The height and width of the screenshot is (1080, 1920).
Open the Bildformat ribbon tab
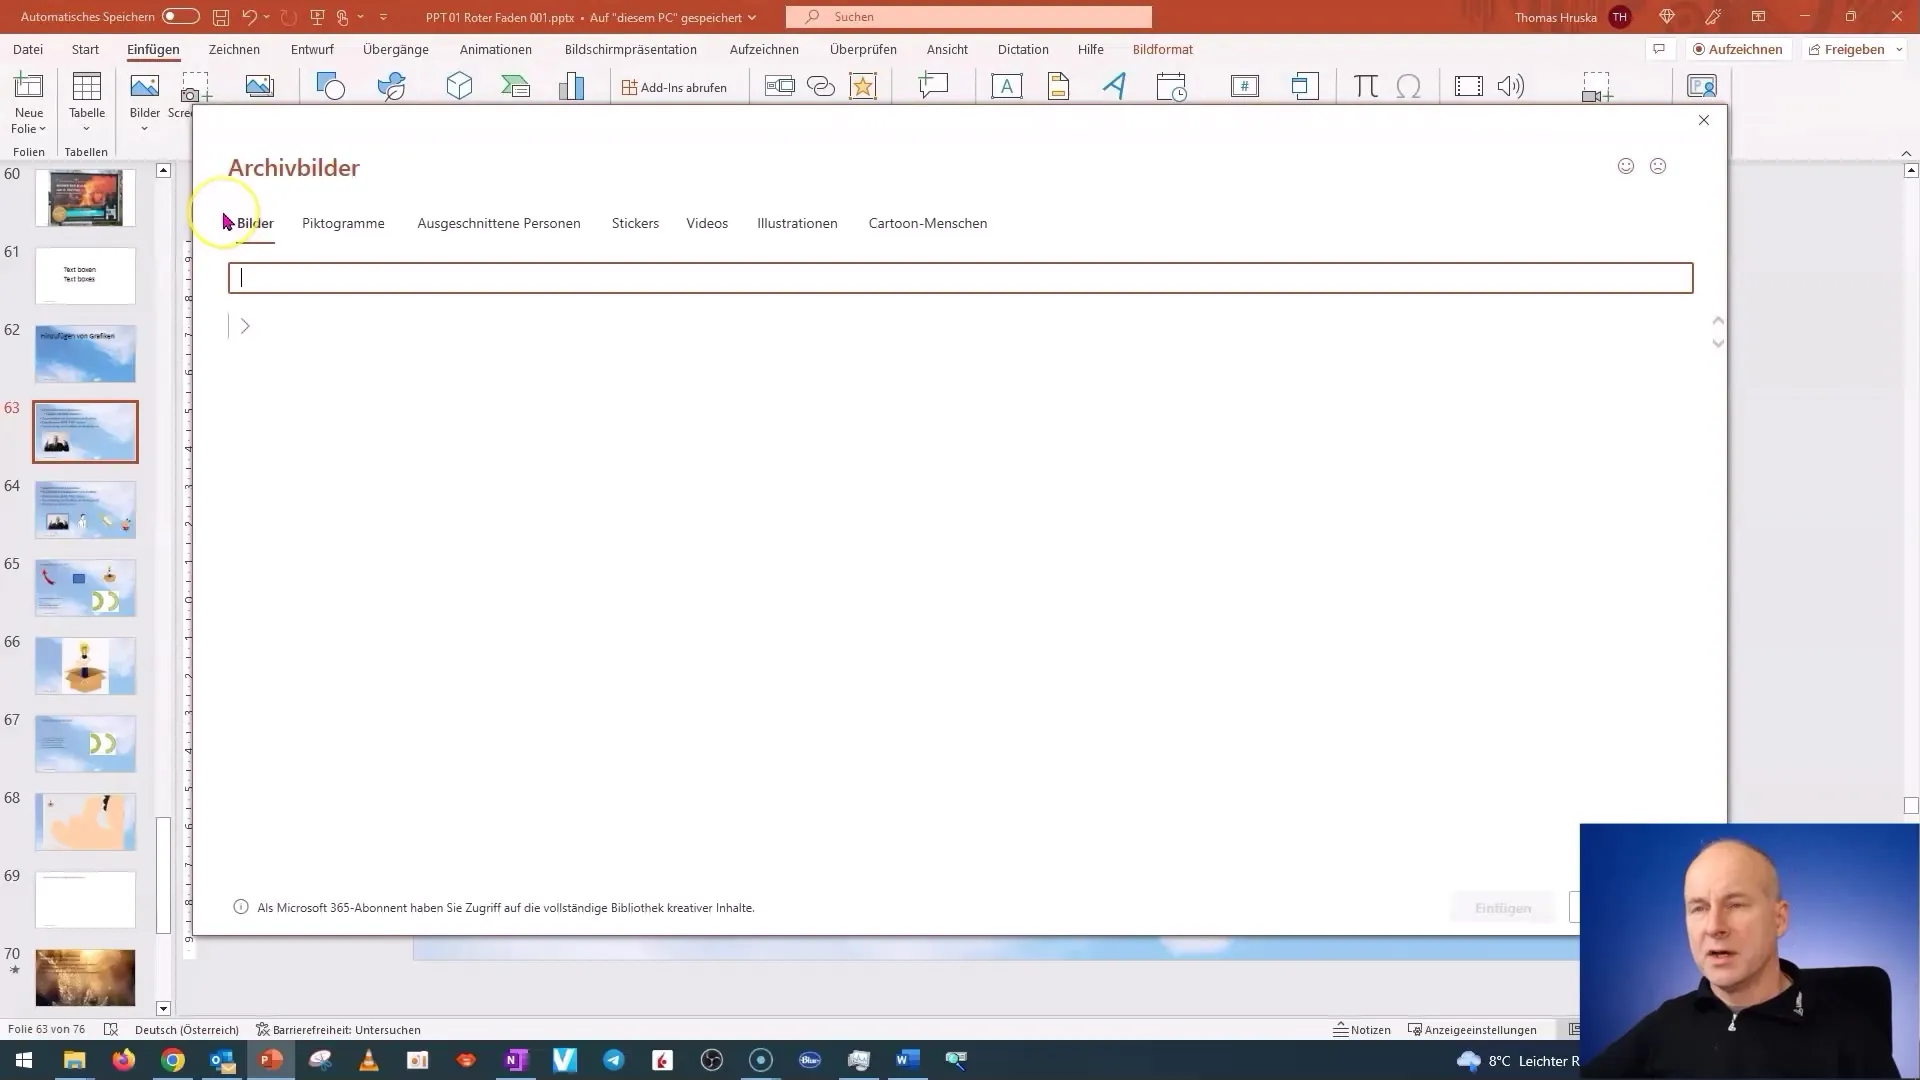tap(1163, 49)
